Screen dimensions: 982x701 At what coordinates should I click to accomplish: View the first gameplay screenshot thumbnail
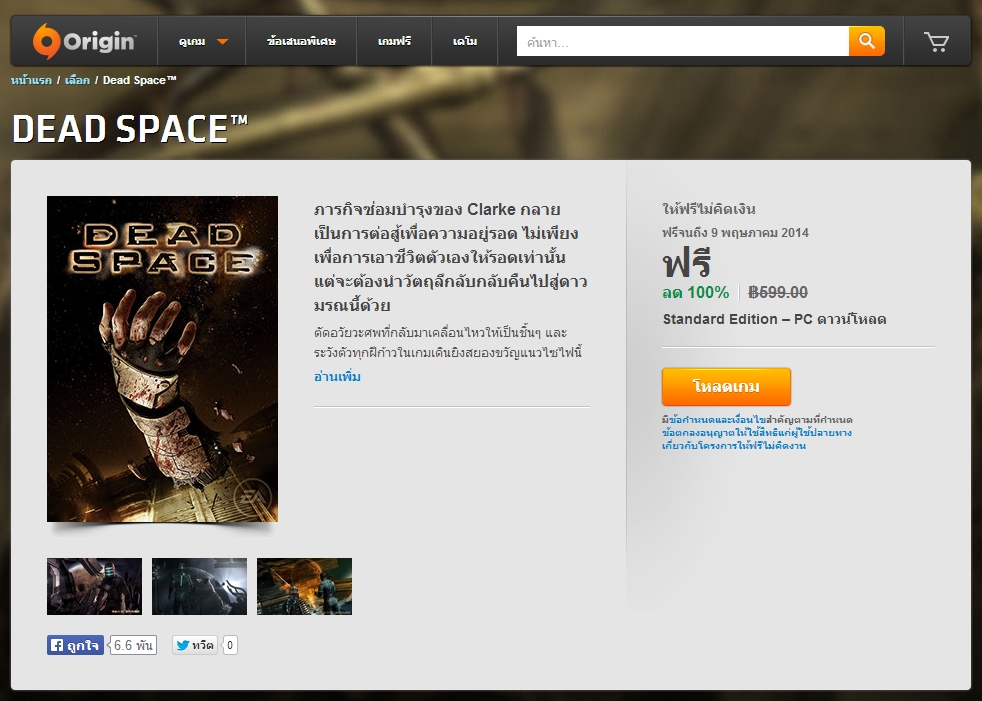(x=95, y=586)
